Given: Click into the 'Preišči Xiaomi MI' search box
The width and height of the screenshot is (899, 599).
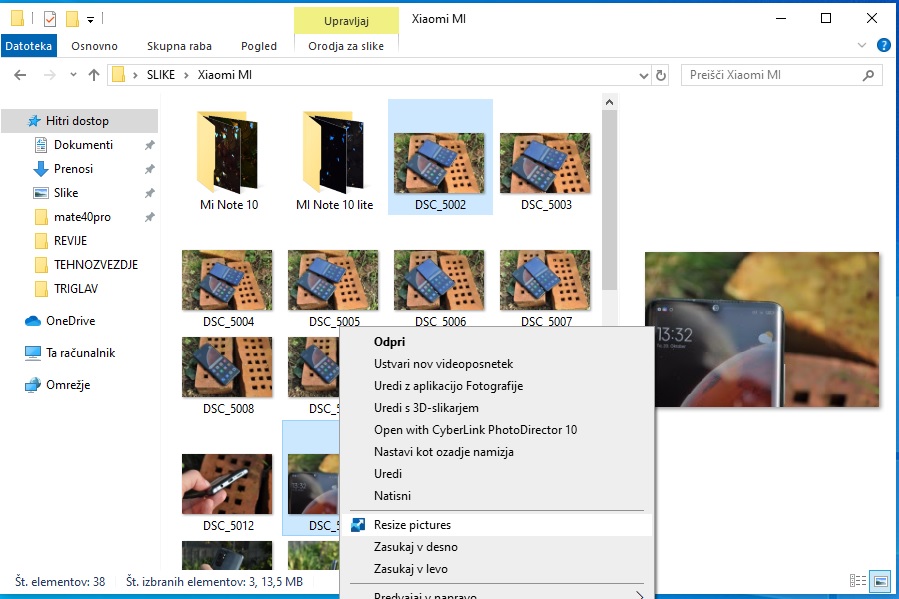Looking at the screenshot, I should (x=770, y=75).
